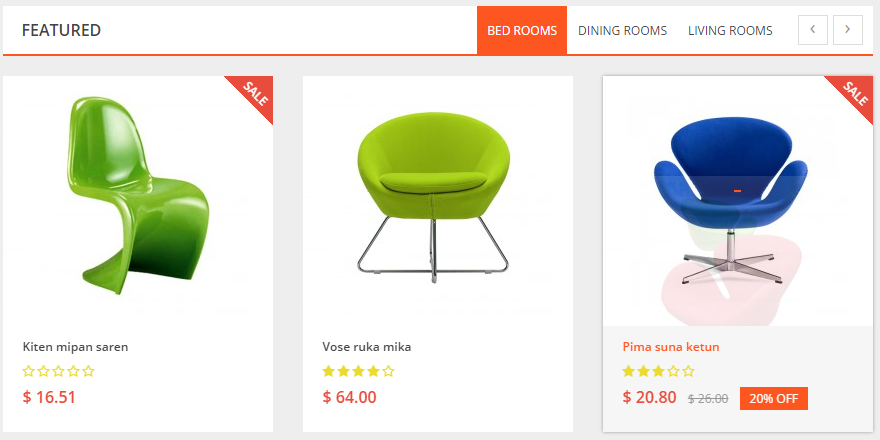Click the 20% OFF badge
Screen dimensions: 880x440
[773, 398]
